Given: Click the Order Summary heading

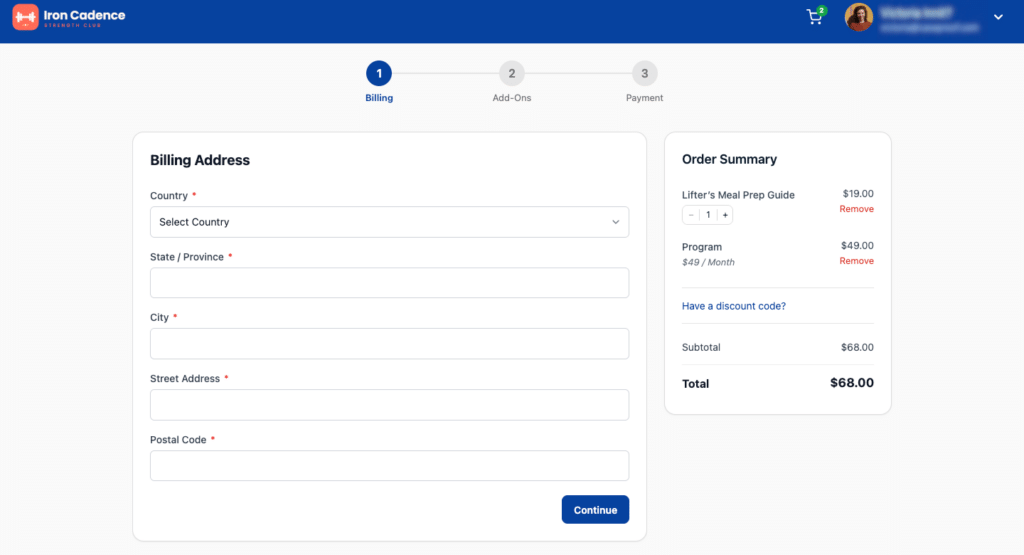Looking at the screenshot, I should tap(729, 159).
